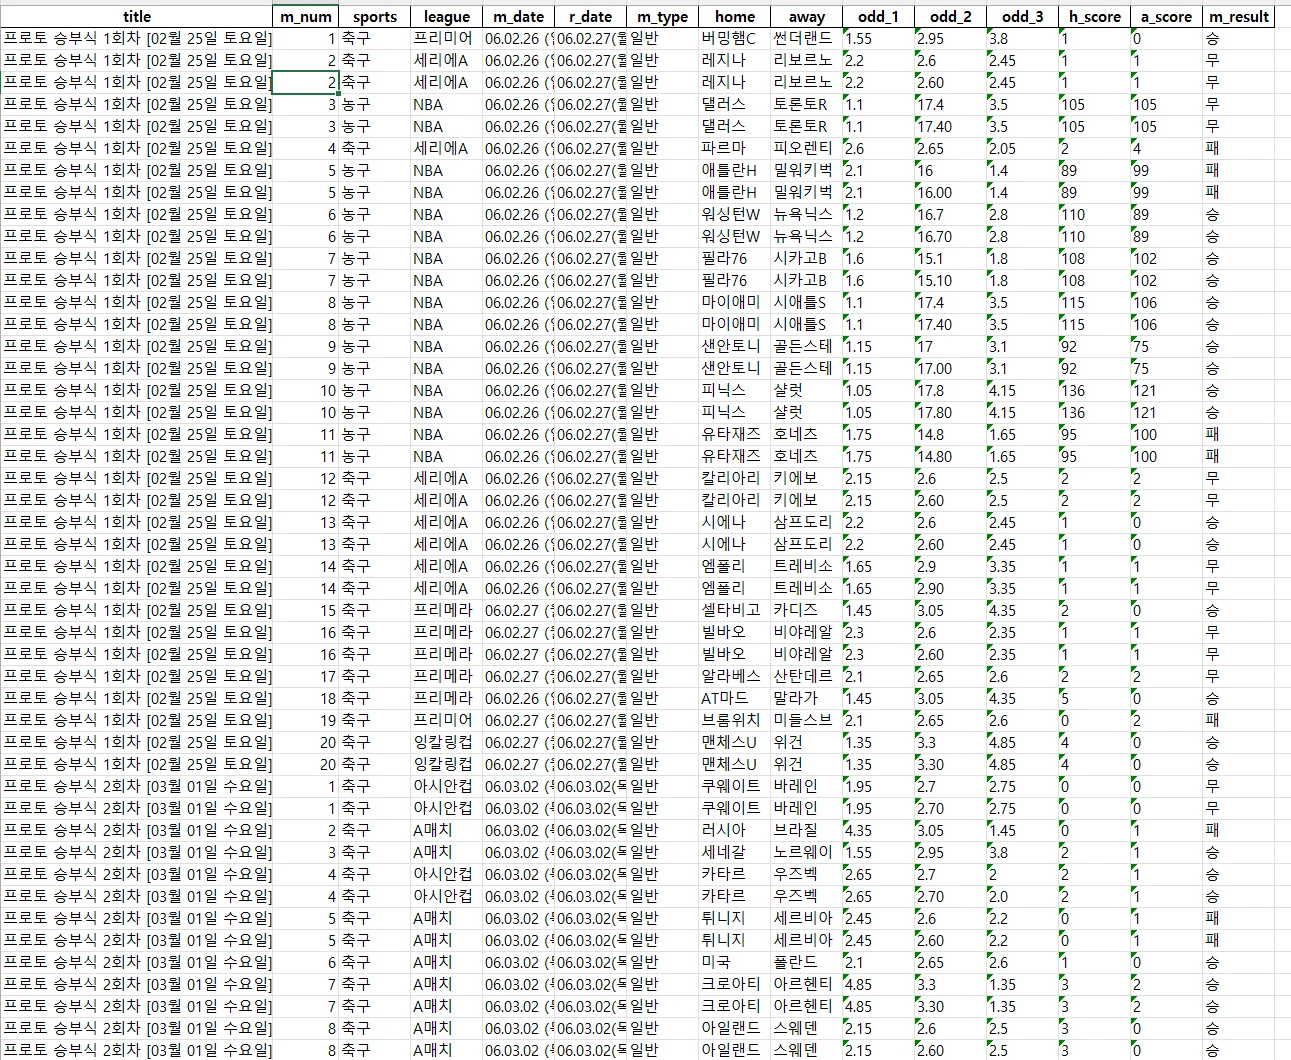Click the odd_2 cell showing 16.7
1291x1060 pixels.
pos(950,214)
